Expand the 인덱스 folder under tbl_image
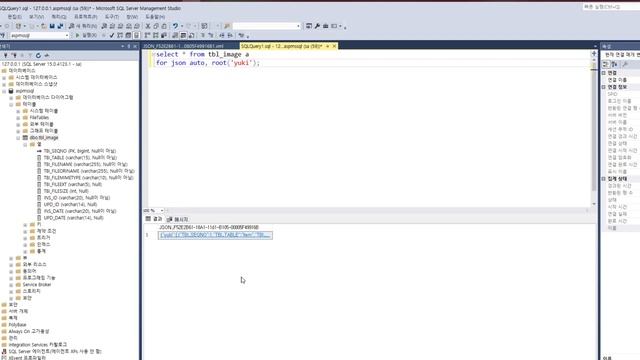Image resolution: width=640 pixels, height=360 pixels. [x=25, y=244]
